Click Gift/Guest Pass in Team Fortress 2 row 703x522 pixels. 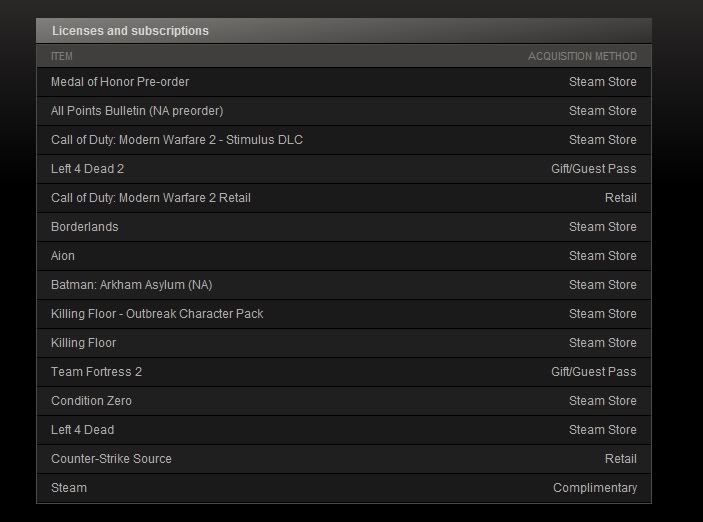[594, 372]
